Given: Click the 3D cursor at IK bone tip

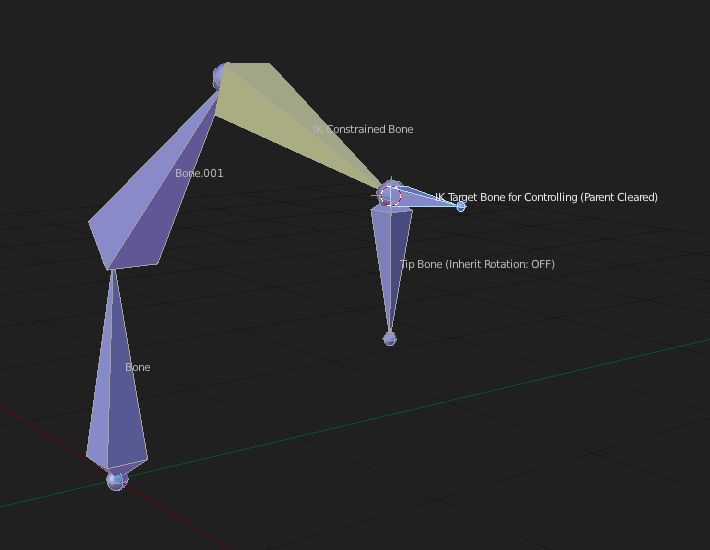Looking at the screenshot, I should 390,196.
